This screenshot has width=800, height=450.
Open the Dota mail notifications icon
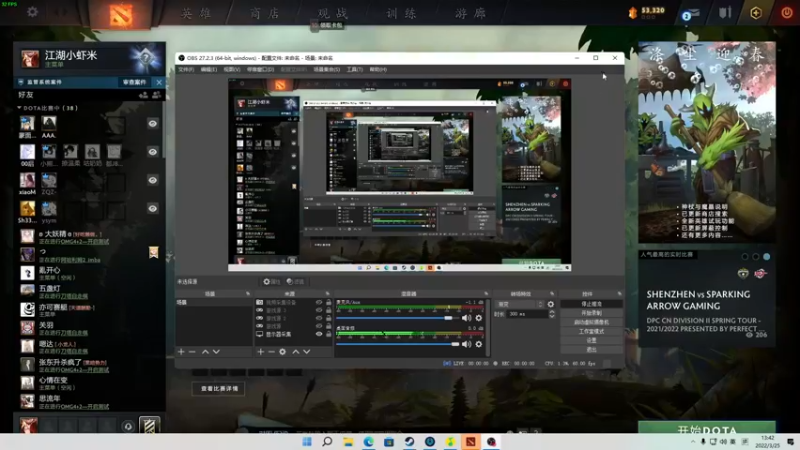tap(690, 14)
